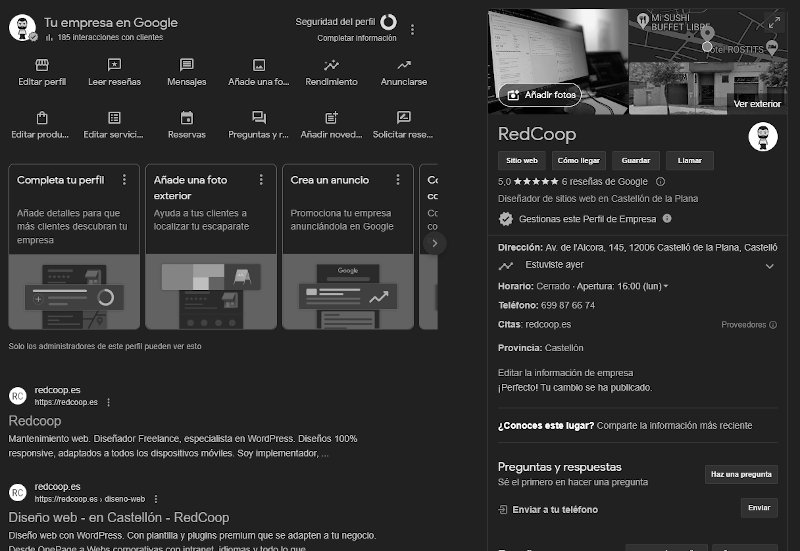Open Leer reseñas star icon
The width and height of the screenshot is (800, 551).
114,65
